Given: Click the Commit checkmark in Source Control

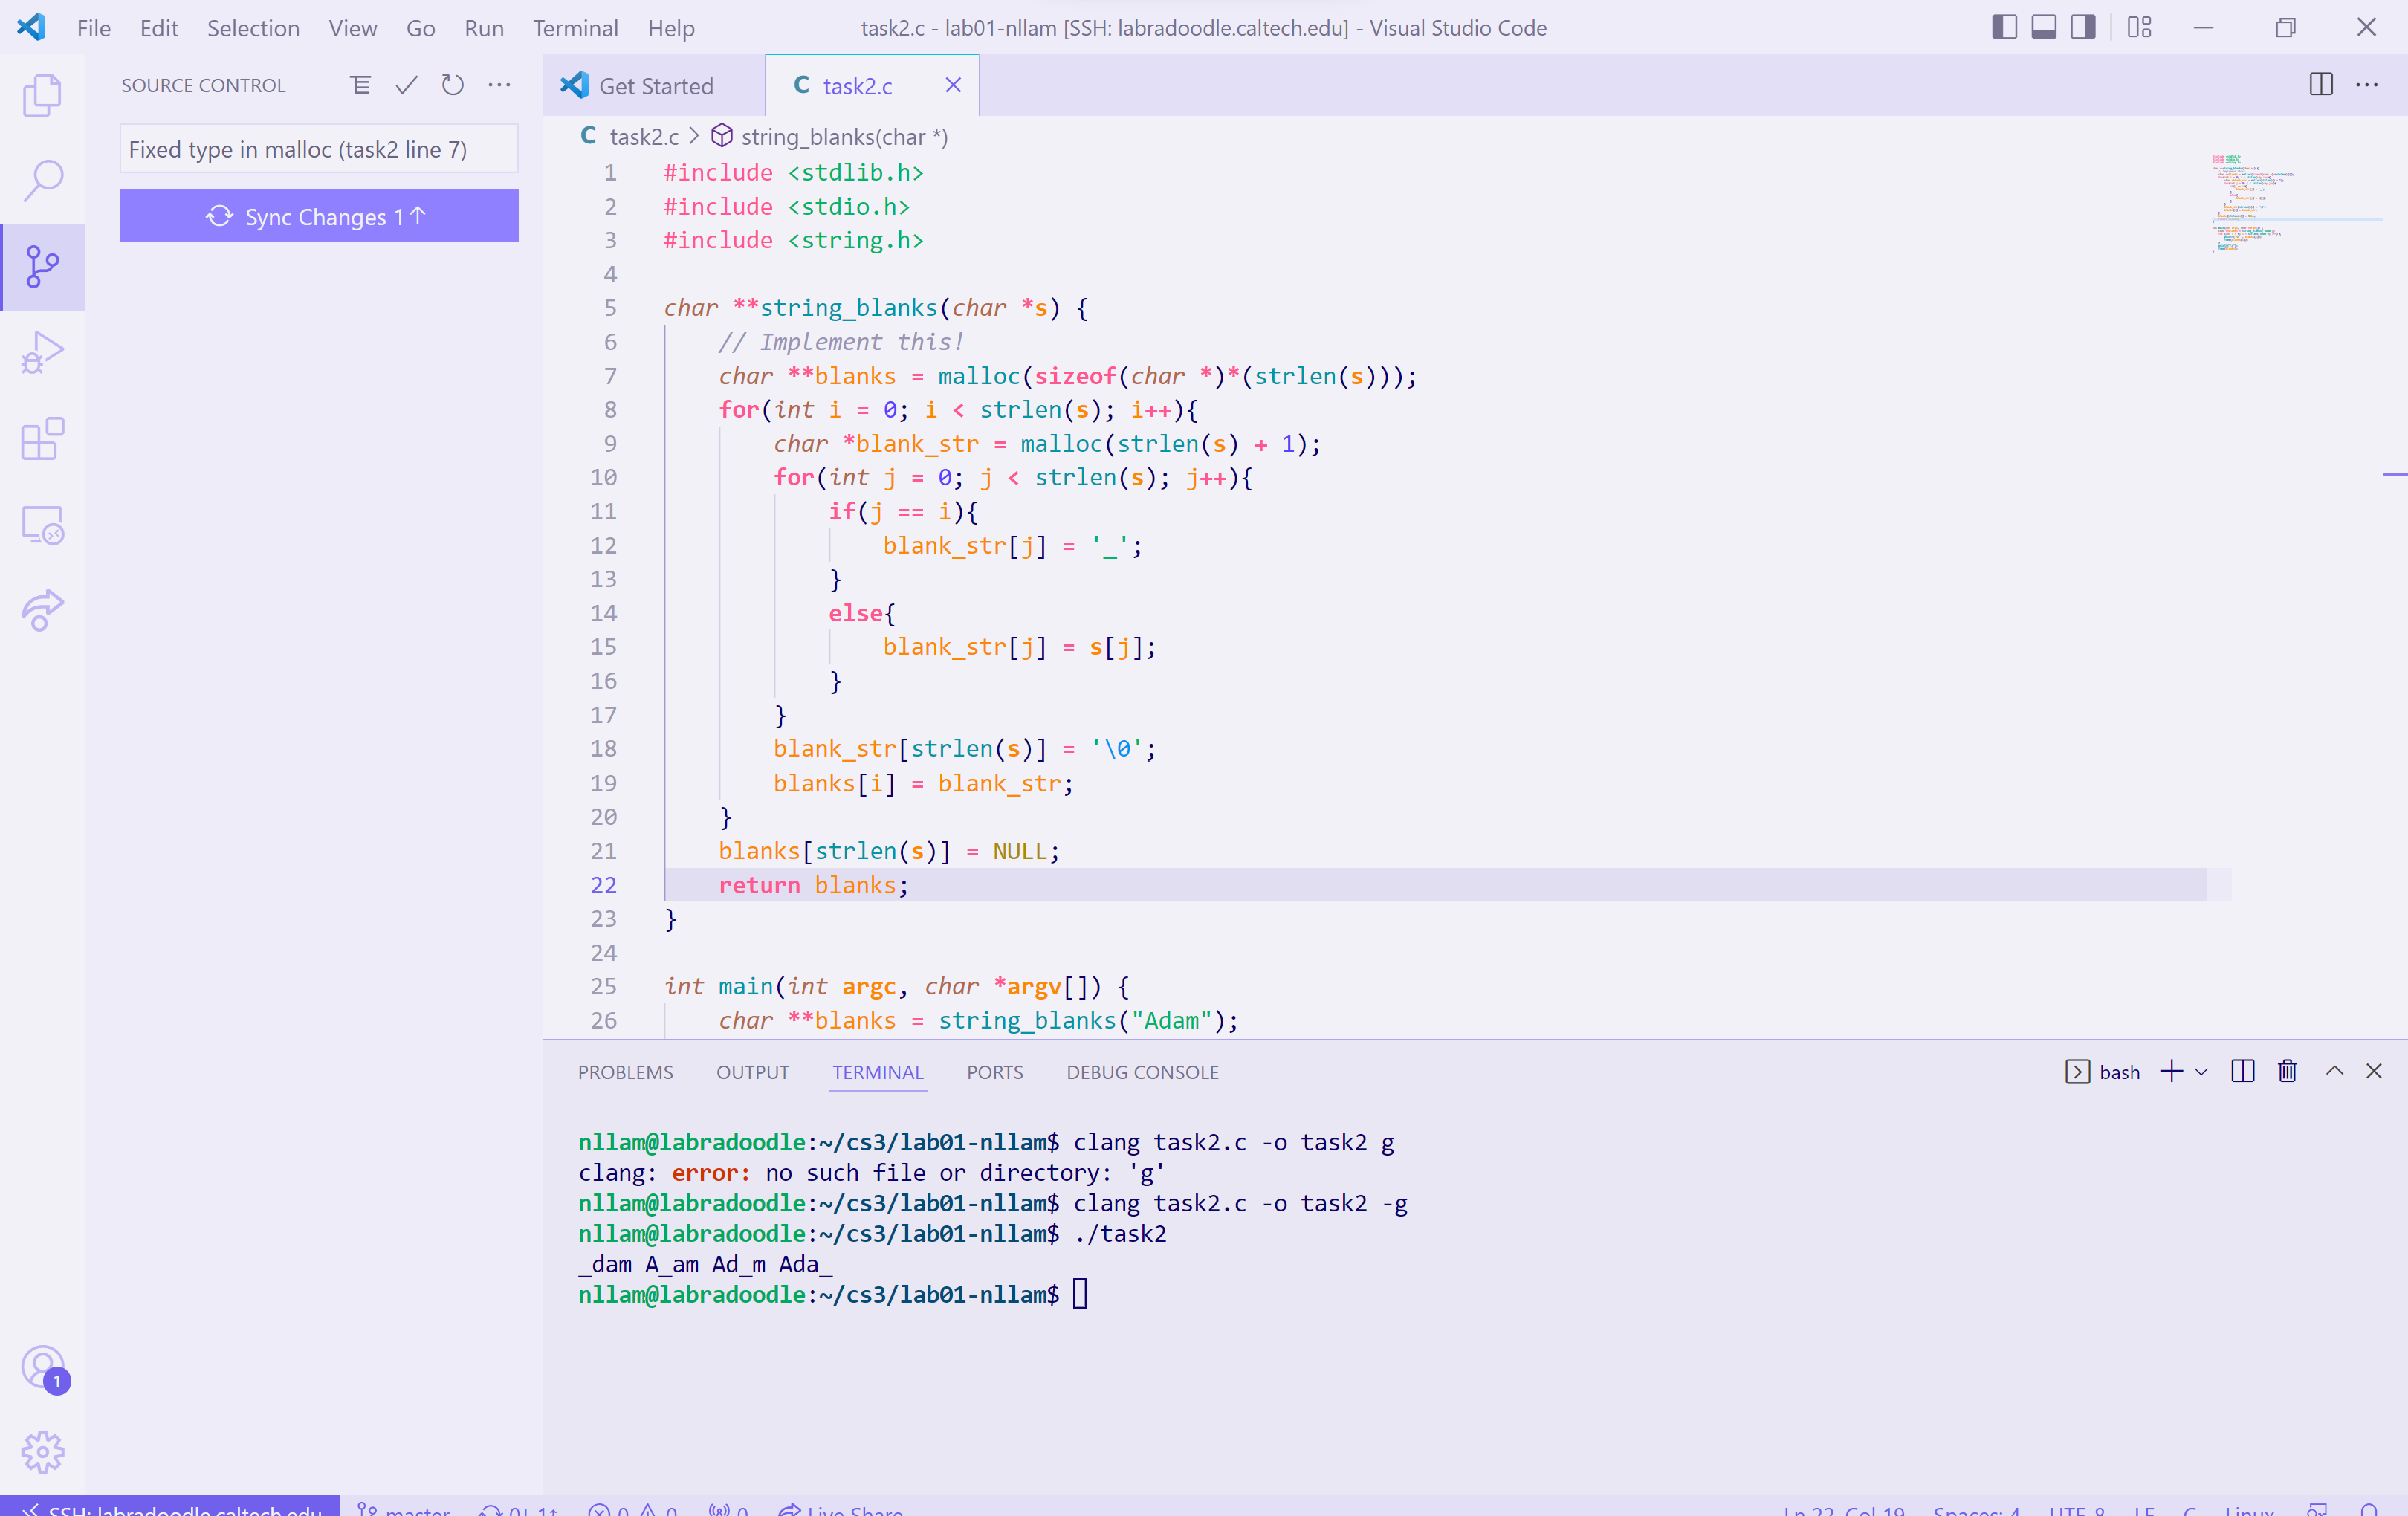Looking at the screenshot, I should point(406,85).
